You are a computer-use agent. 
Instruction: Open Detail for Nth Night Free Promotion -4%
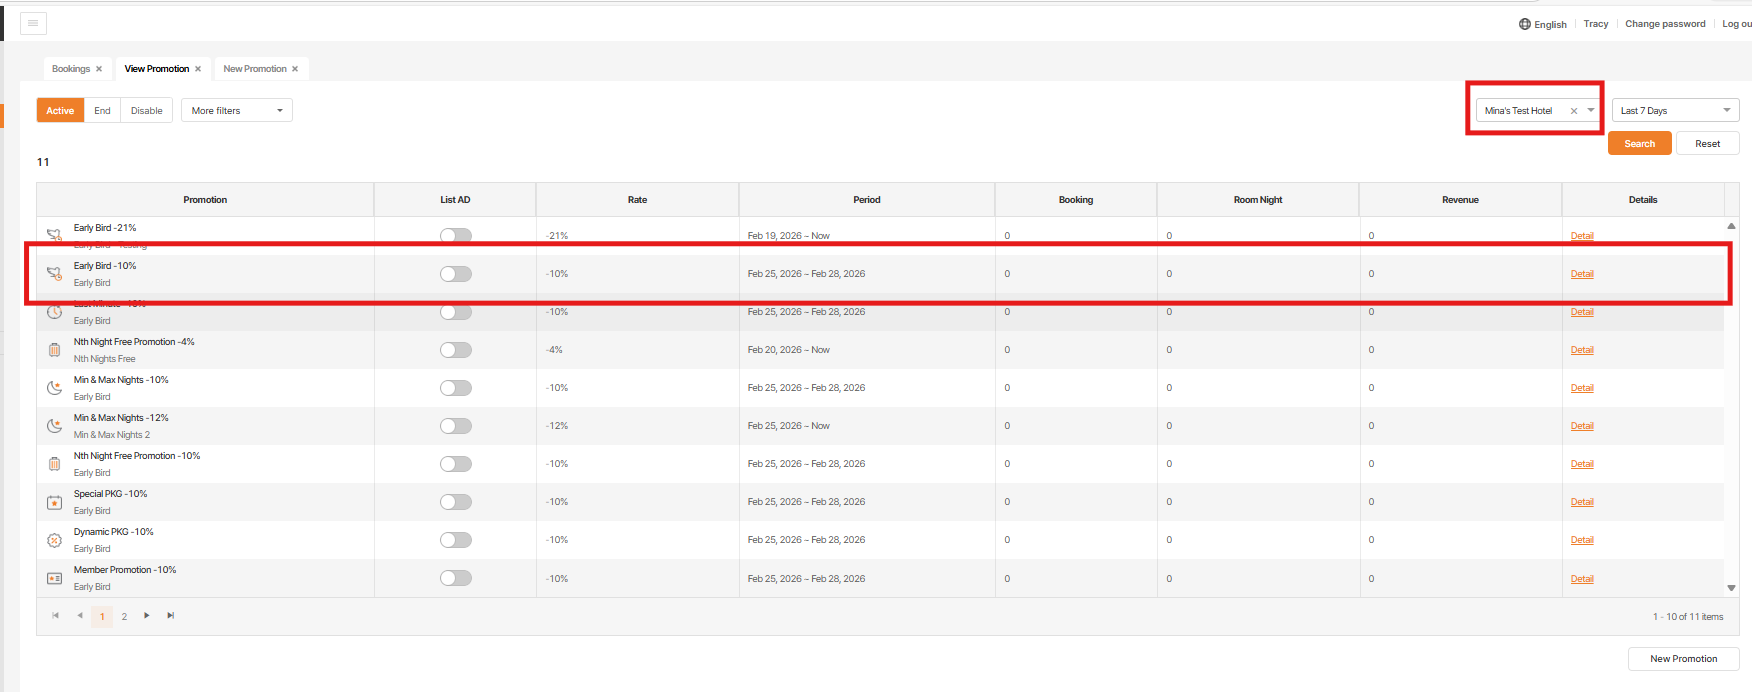point(1582,350)
